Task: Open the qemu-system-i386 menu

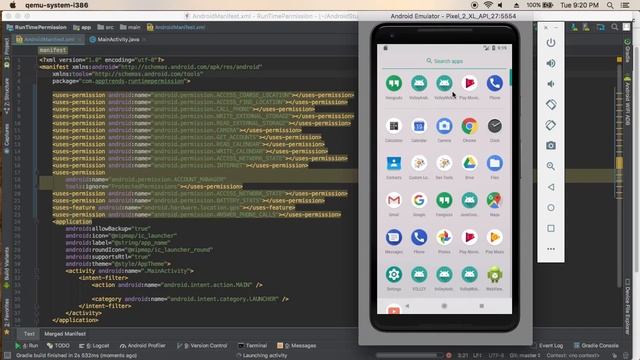Action: click(x=56, y=5)
